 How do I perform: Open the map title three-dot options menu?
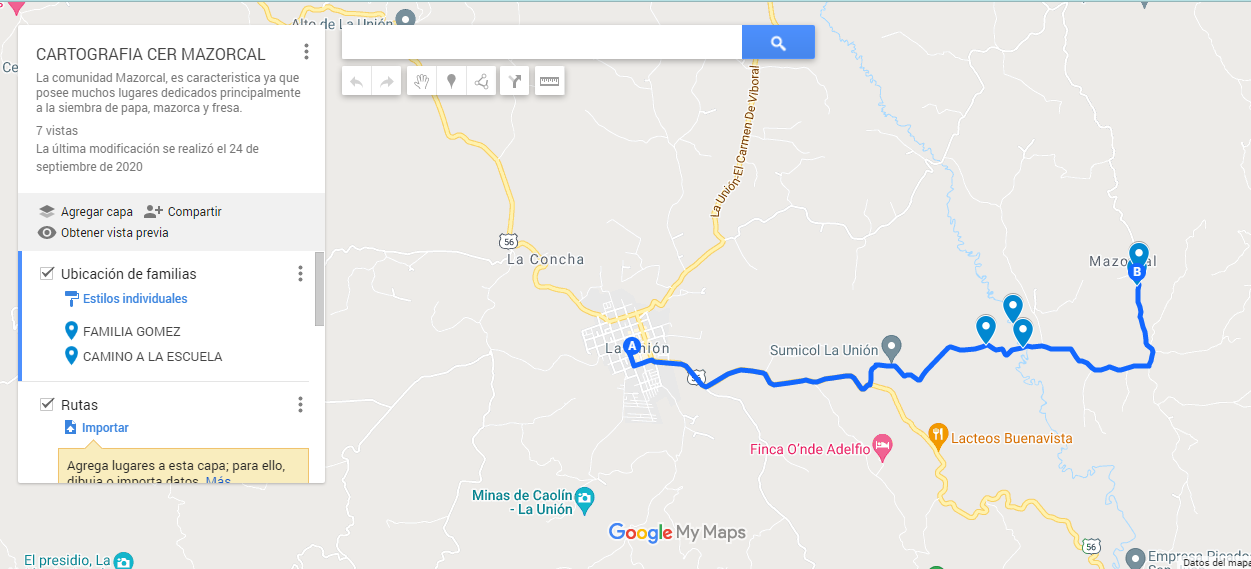click(307, 52)
